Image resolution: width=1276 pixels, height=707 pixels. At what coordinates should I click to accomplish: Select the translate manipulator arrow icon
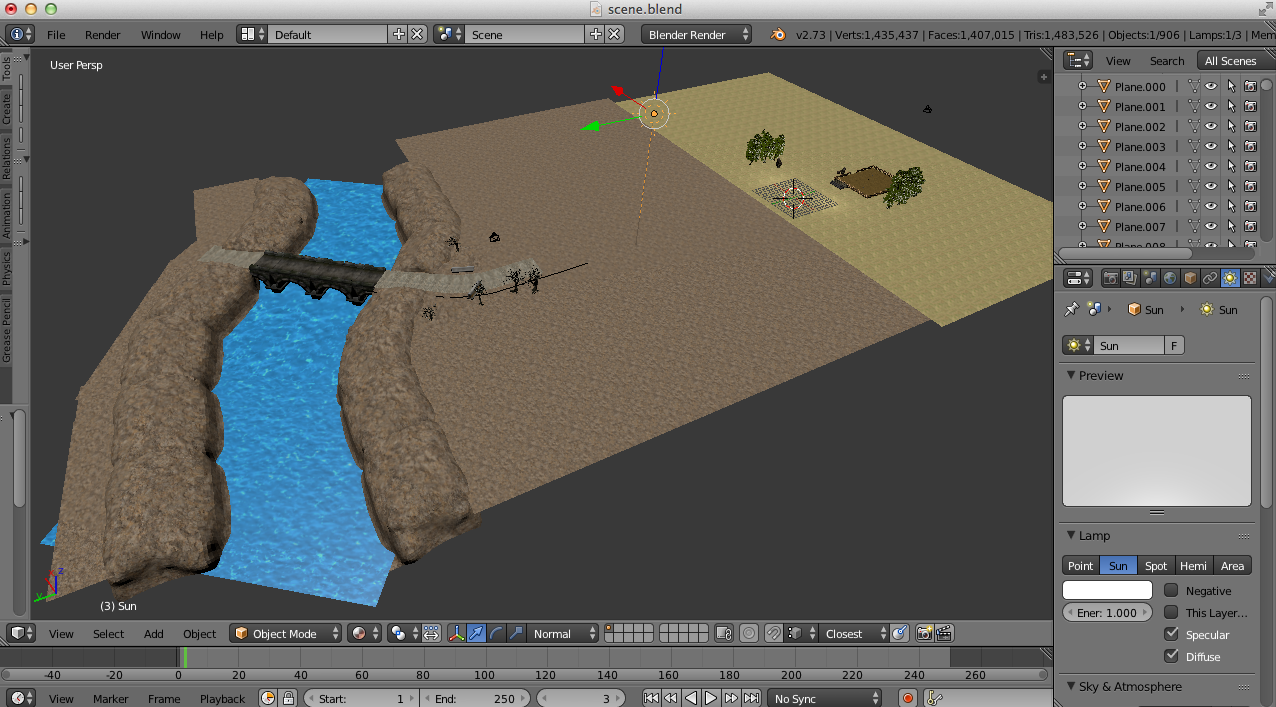click(x=476, y=633)
